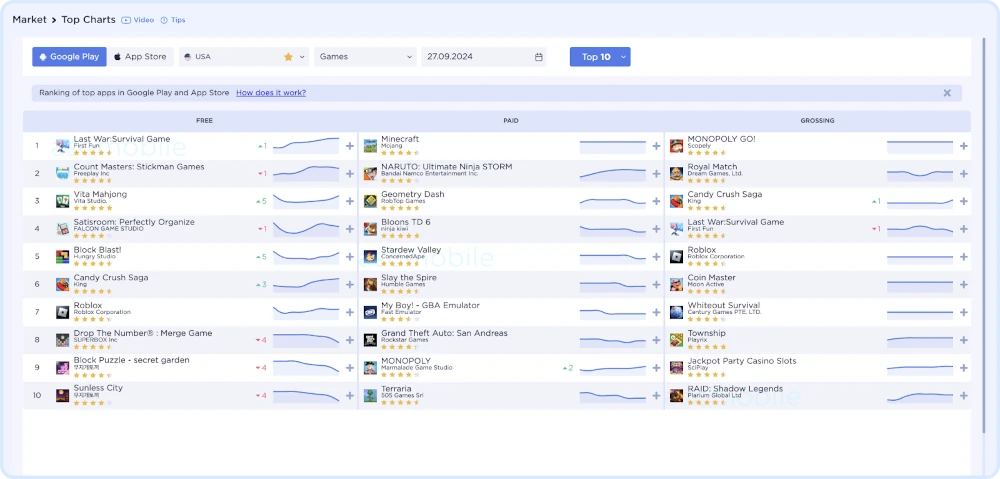Add Bloons TD 6 with plus icon
1000x479 pixels.
[656, 229]
